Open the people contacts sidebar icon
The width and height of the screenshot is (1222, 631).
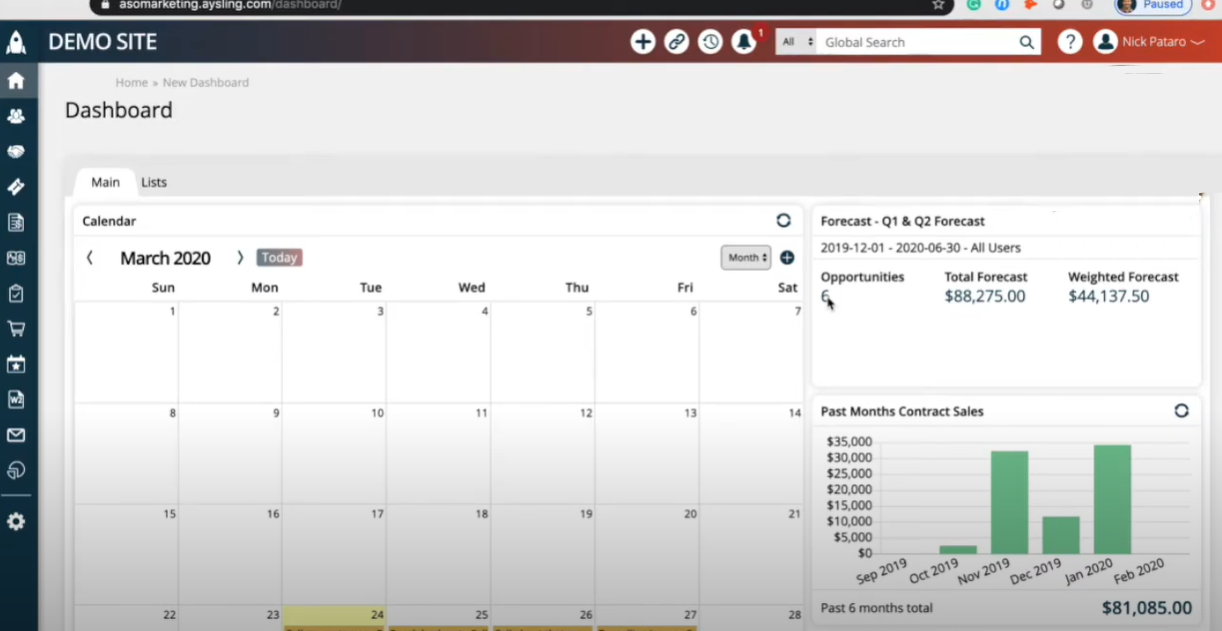click(16, 116)
